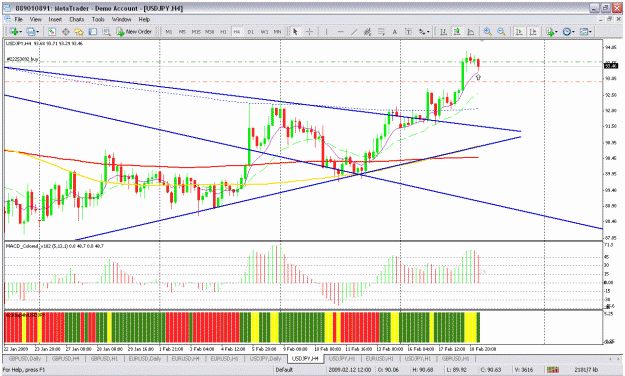The image size is (625, 376).
Task: Expand the Templates dropdown arrow
Action: (x=591, y=32)
